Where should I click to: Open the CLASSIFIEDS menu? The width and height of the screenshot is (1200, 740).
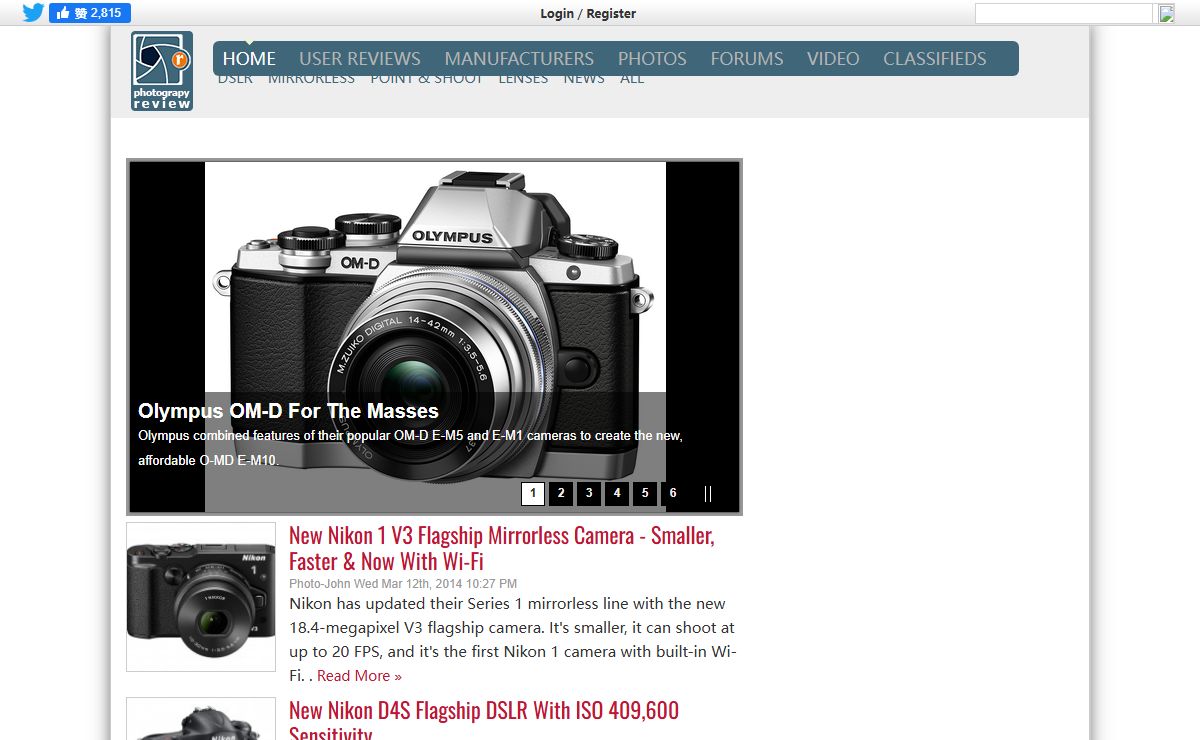[x=935, y=59]
